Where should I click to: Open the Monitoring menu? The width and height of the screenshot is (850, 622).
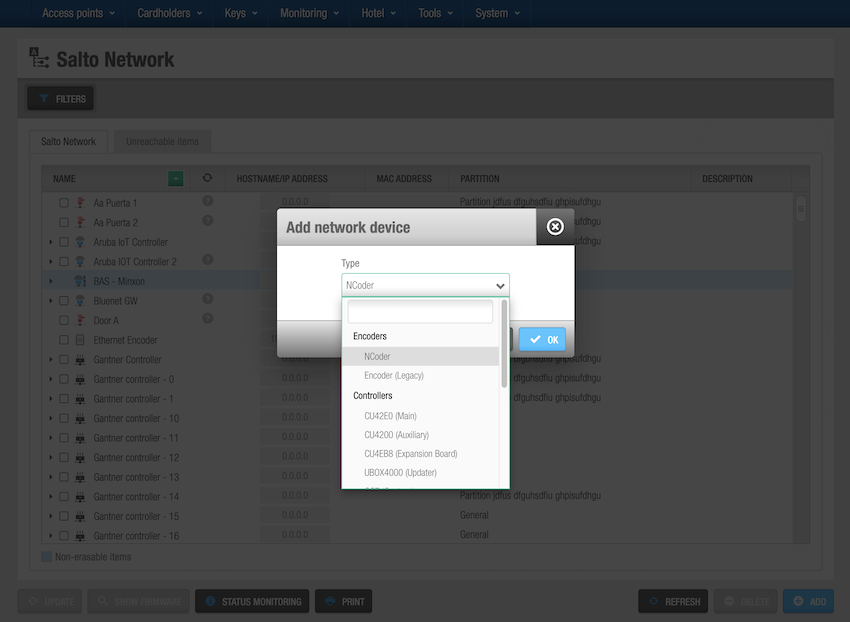[310, 13]
